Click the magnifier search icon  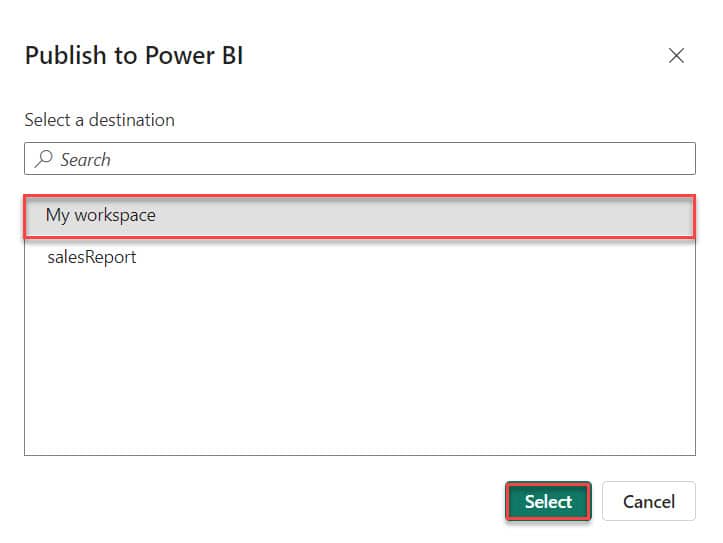point(43,159)
